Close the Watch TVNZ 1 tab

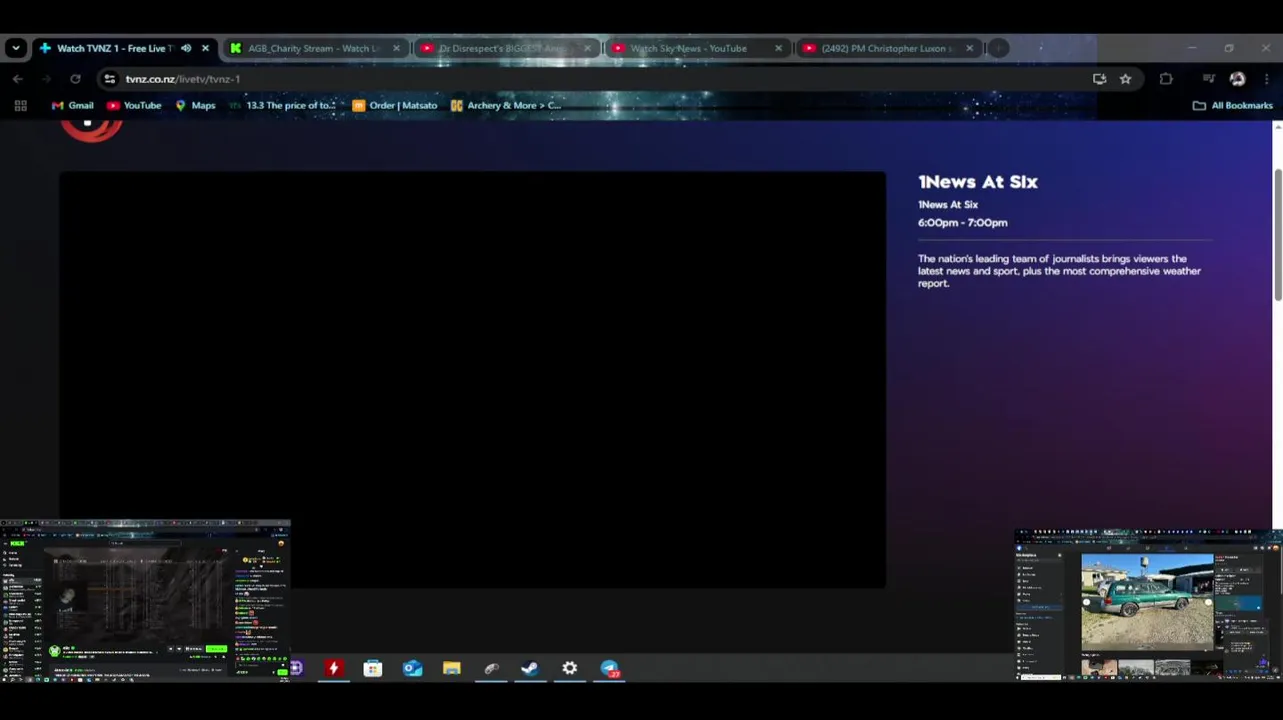click(x=205, y=48)
